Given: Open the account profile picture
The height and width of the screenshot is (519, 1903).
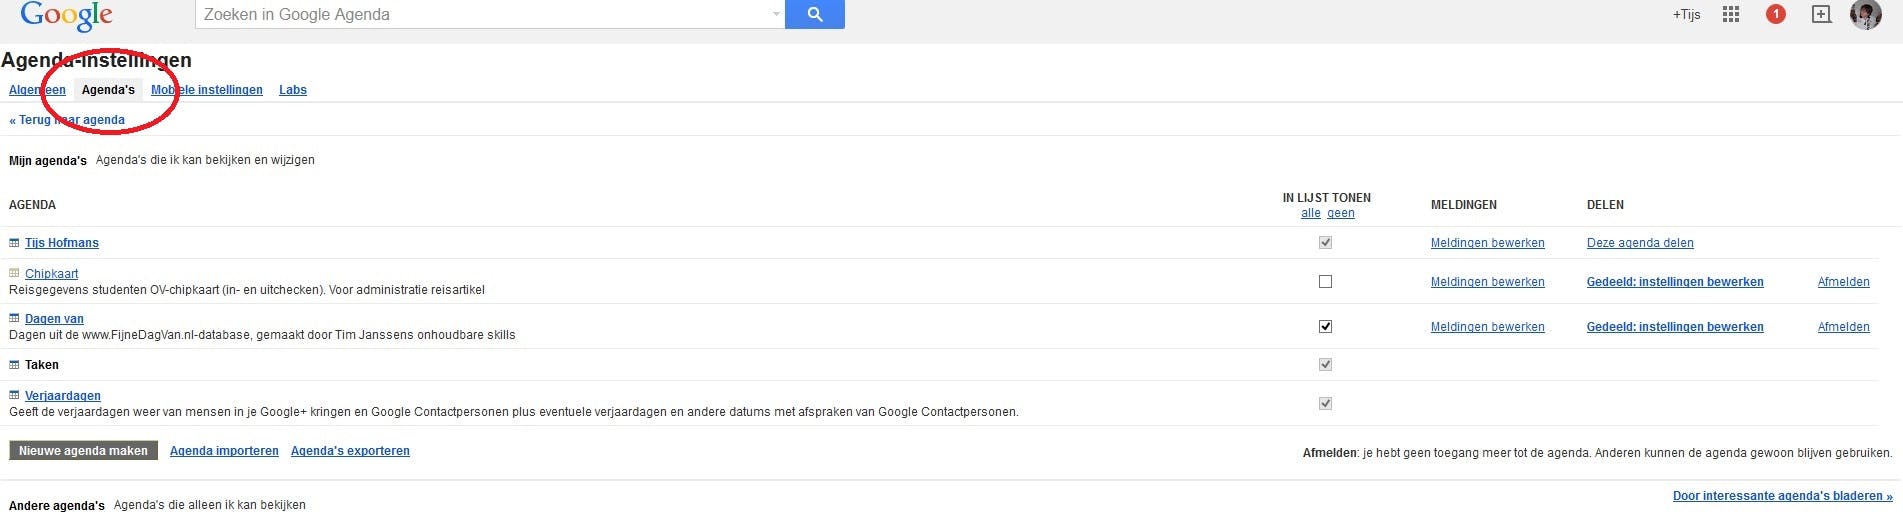Looking at the screenshot, I should [x=1866, y=14].
